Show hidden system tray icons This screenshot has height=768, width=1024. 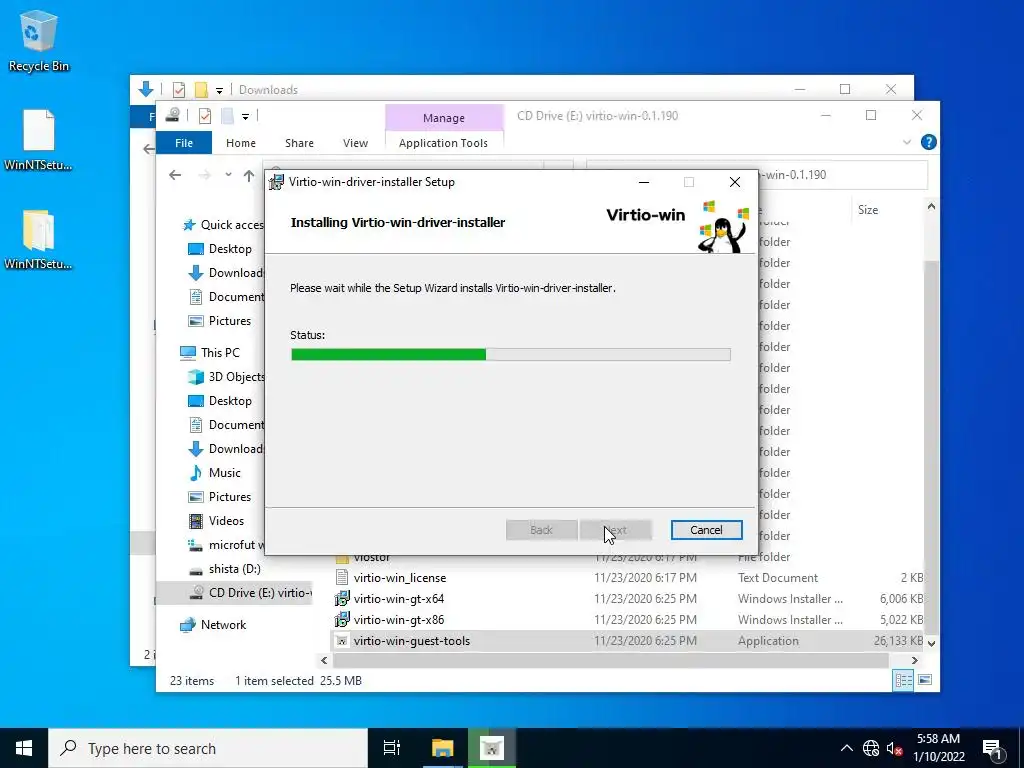click(846, 748)
